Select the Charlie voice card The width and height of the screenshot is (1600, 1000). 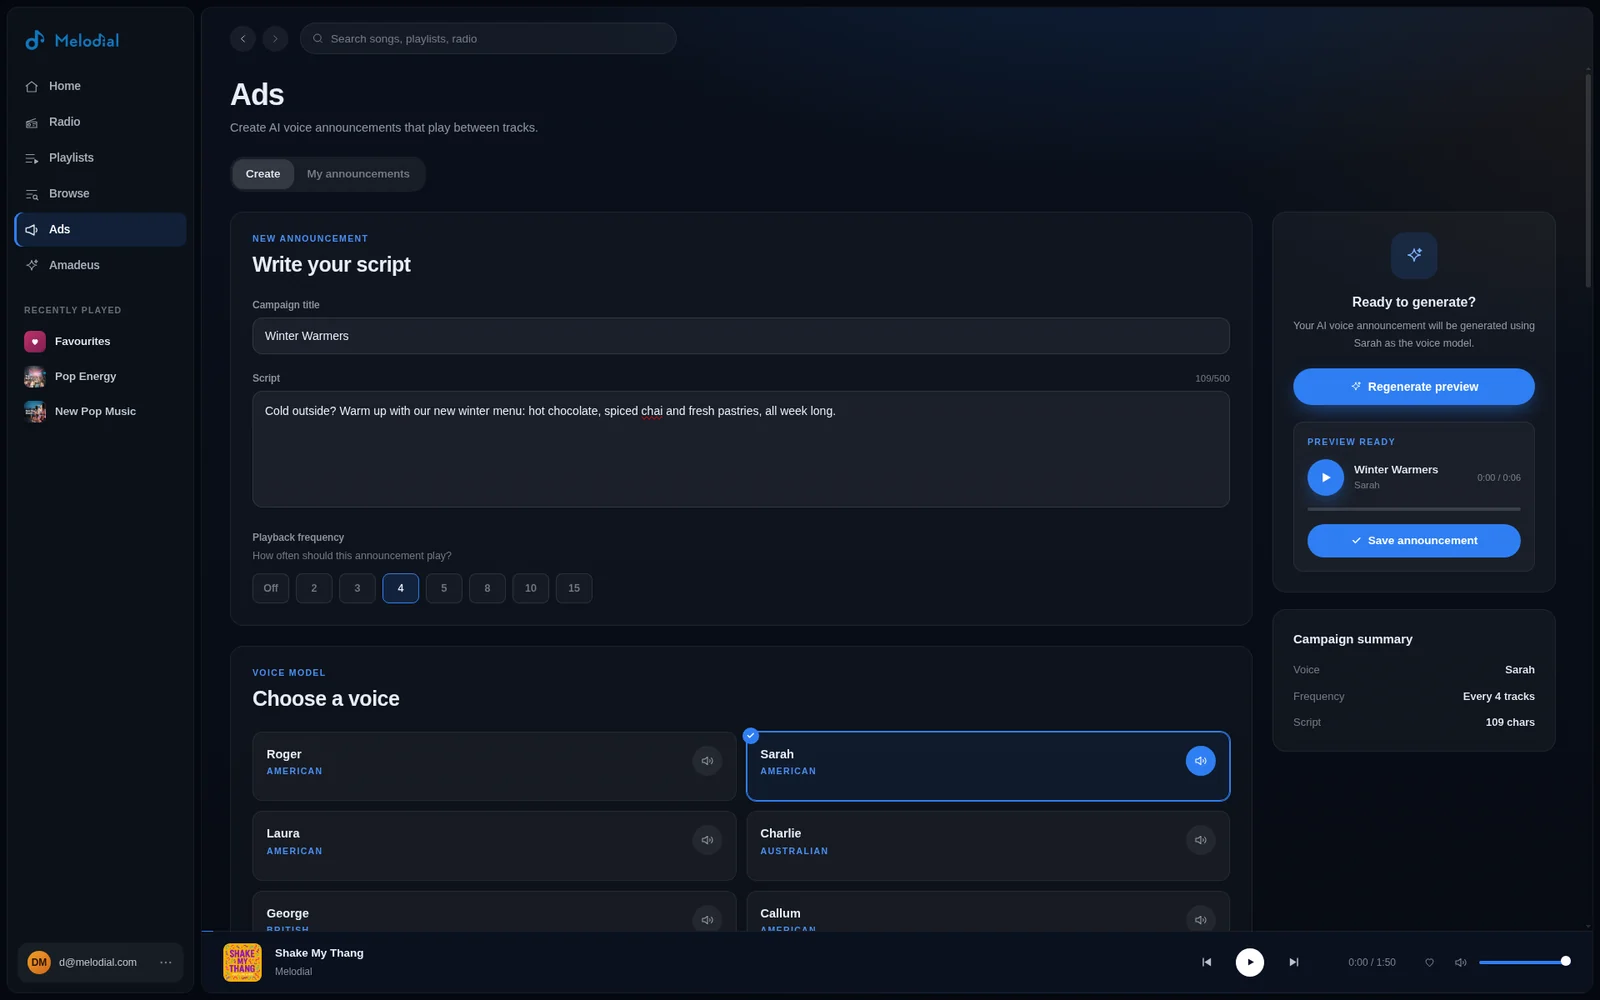coord(988,846)
